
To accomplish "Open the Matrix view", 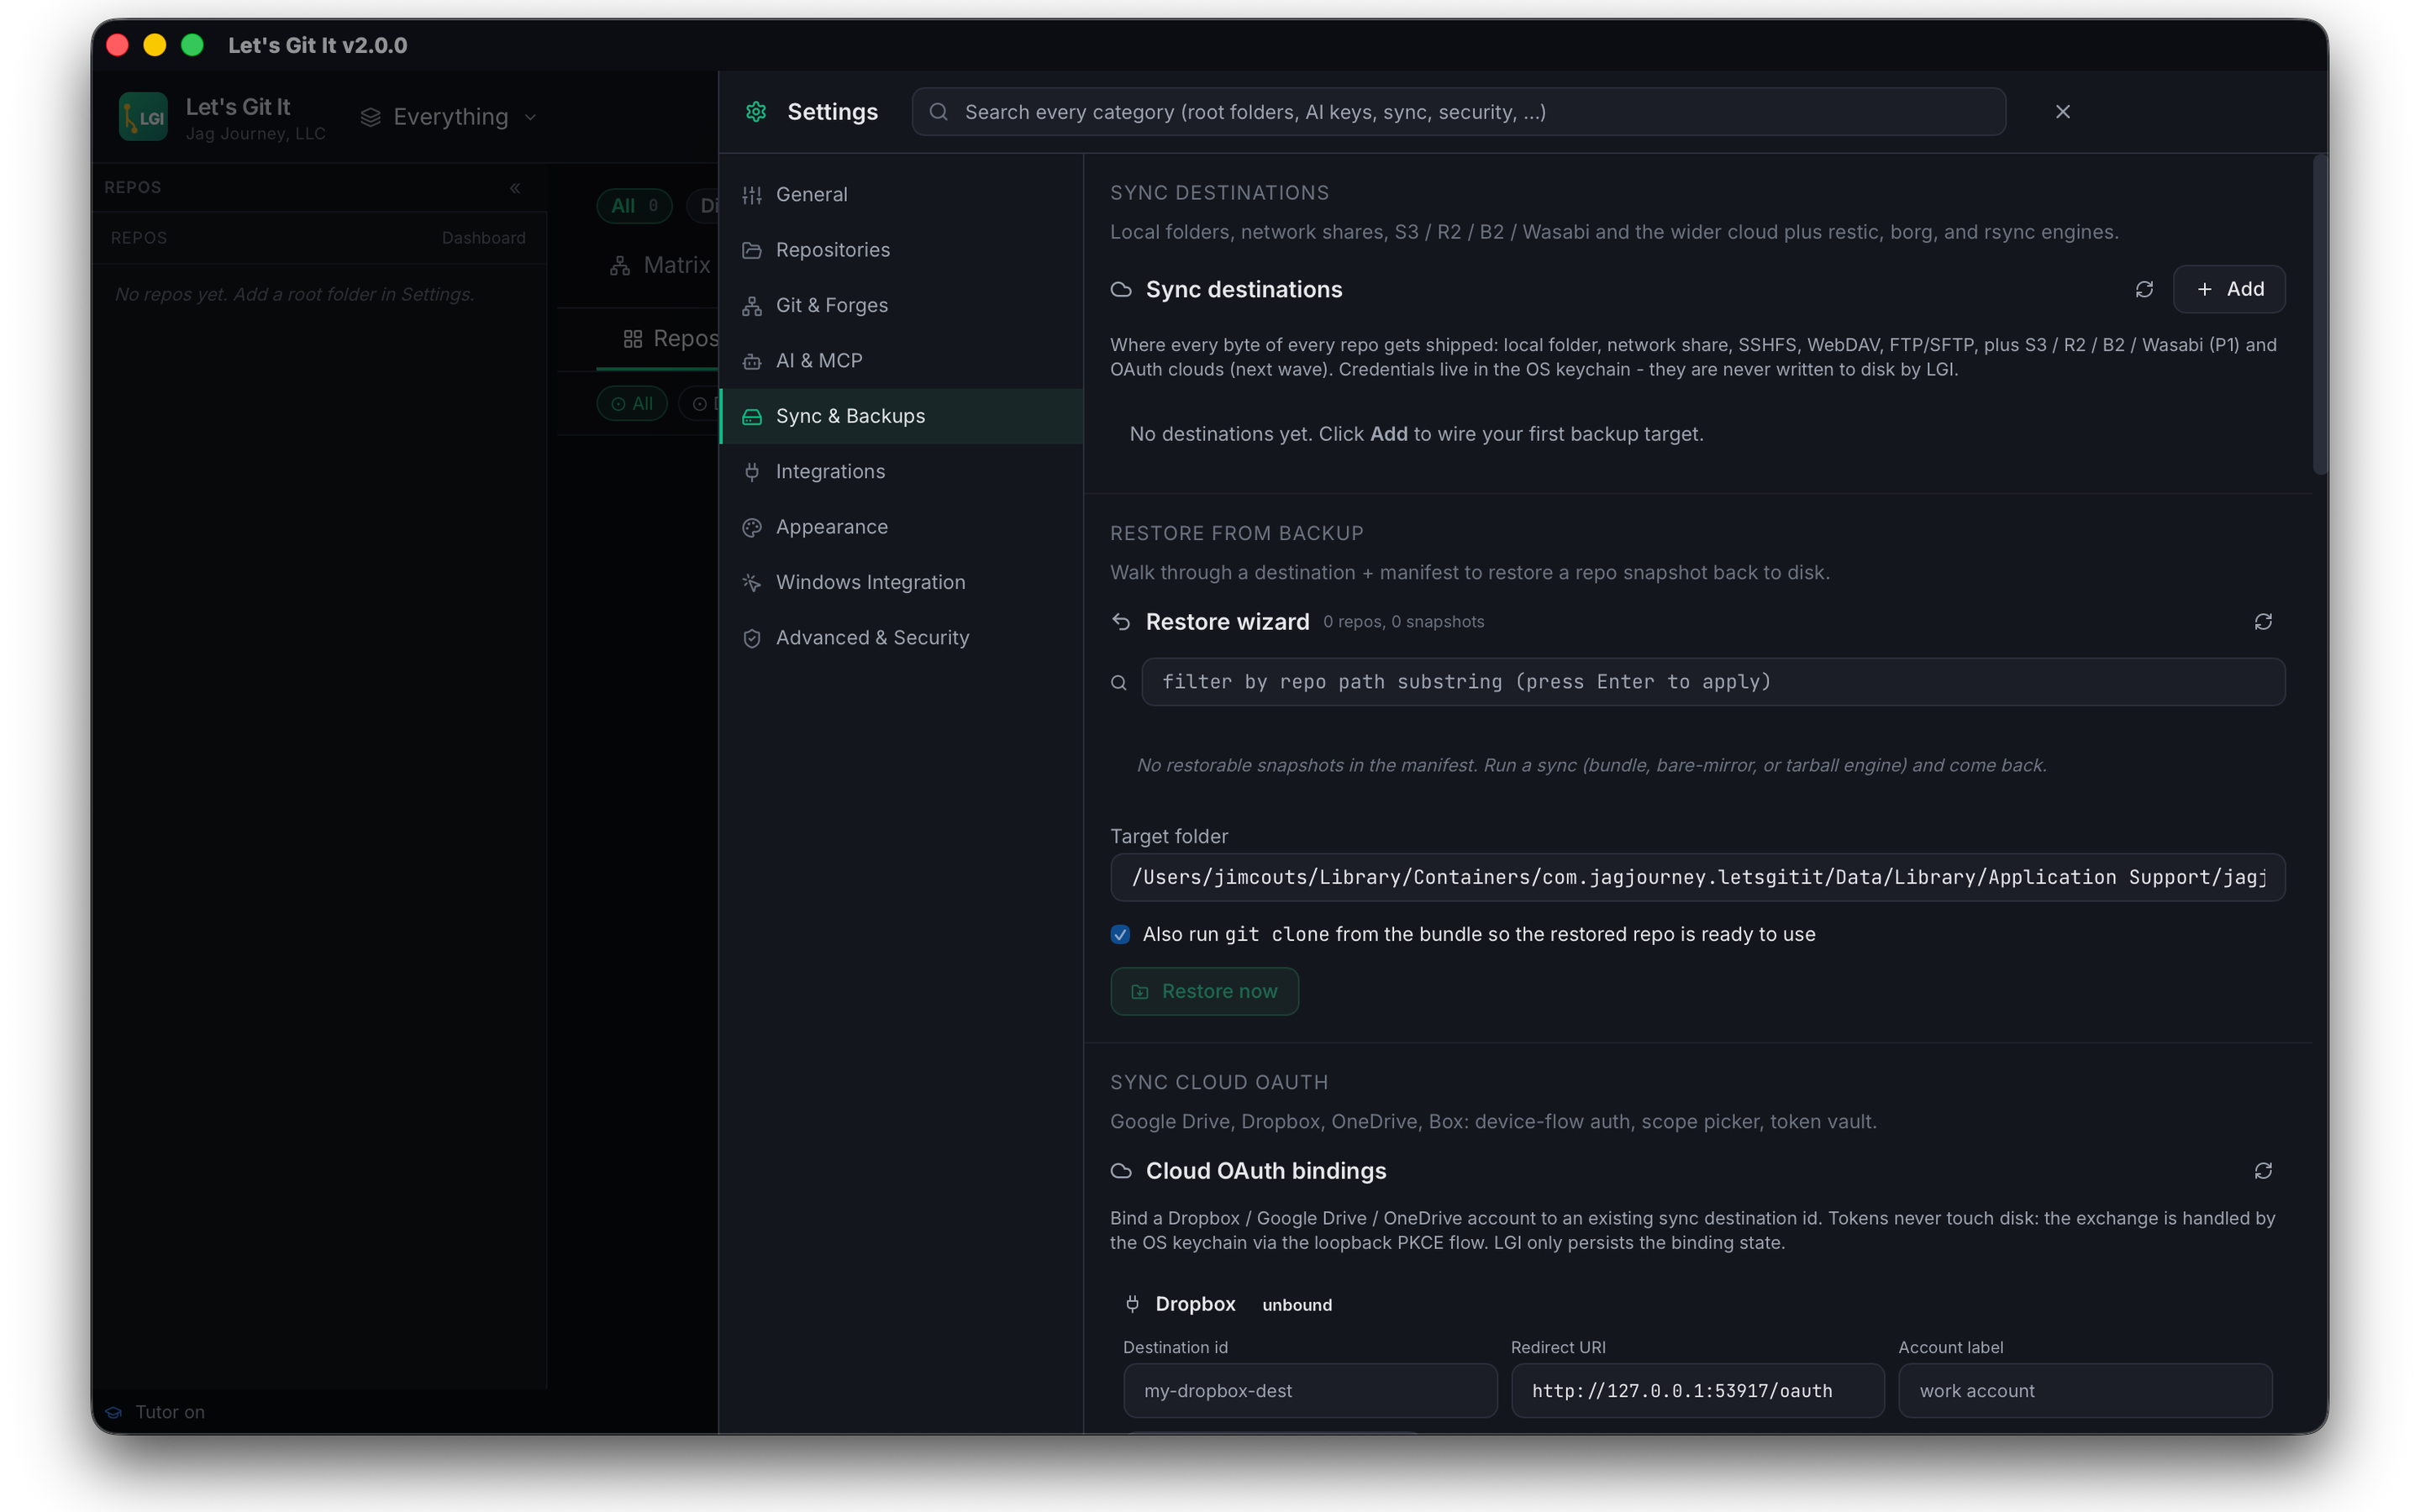I will click(x=661, y=265).
